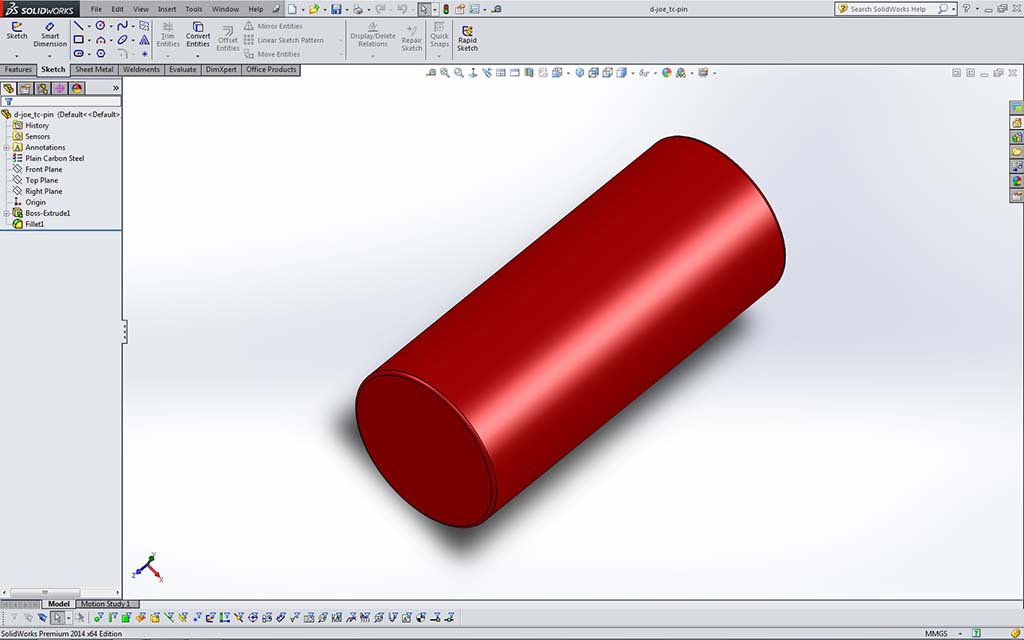1024x640 pixels.
Task: Open the Smart Dimension dropdown arrow
Action: pos(49,56)
